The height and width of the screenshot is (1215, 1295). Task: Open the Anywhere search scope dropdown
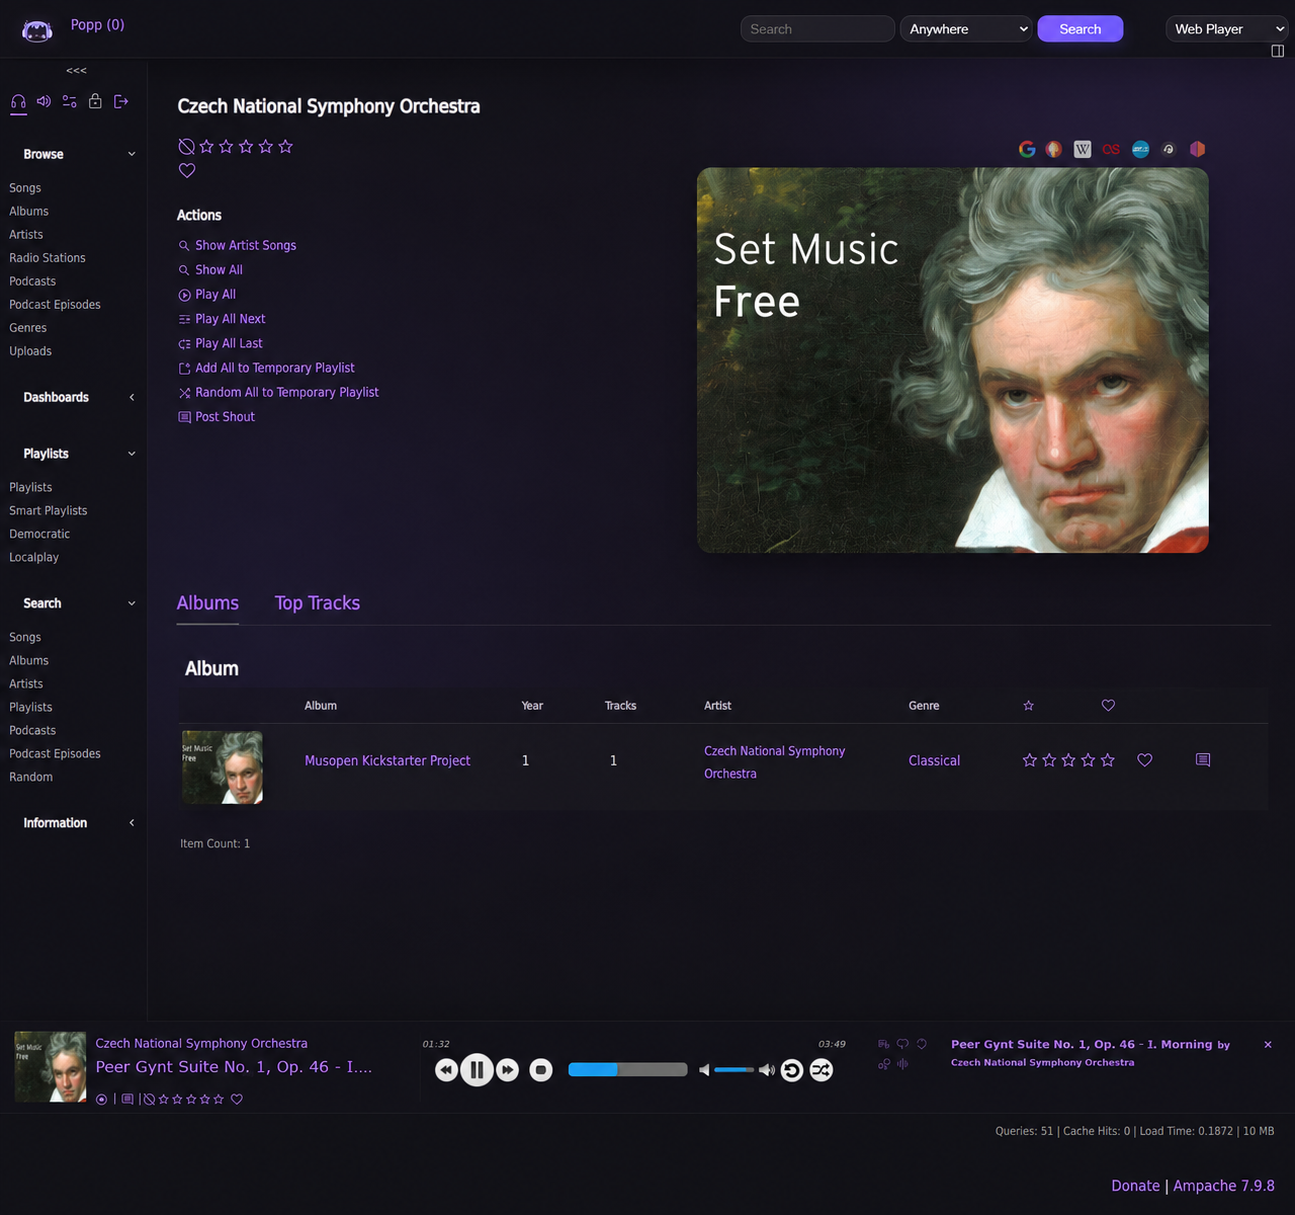[x=966, y=29]
